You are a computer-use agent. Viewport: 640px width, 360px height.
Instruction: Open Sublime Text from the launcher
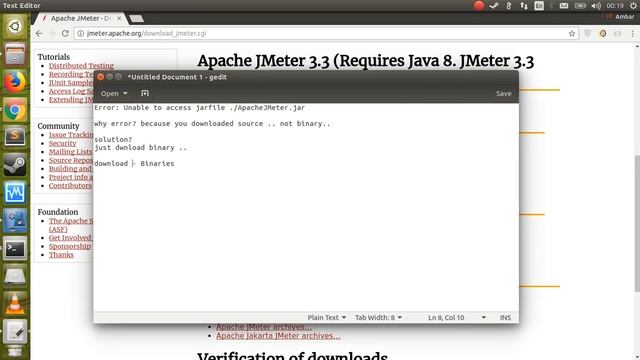(15, 137)
